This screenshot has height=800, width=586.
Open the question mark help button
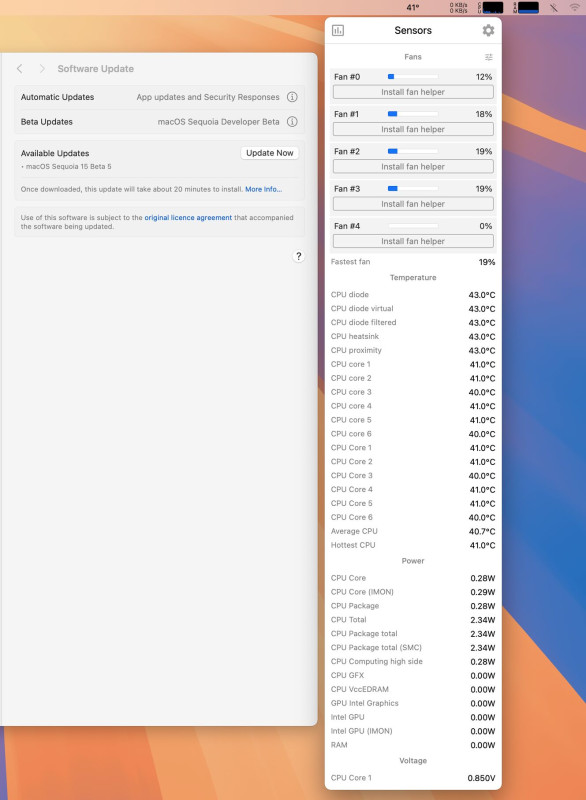click(x=298, y=256)
